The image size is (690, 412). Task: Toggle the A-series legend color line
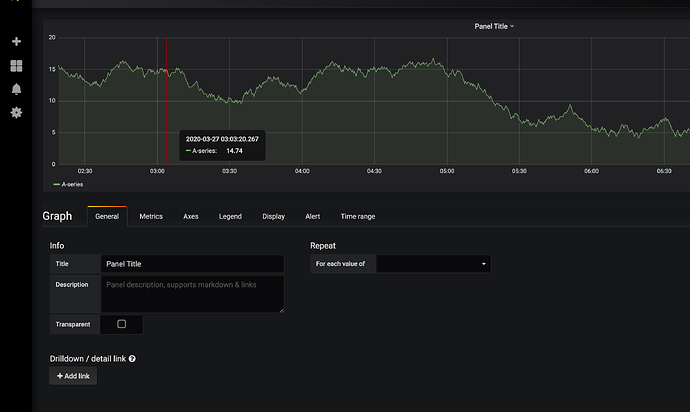pos(56,184)
